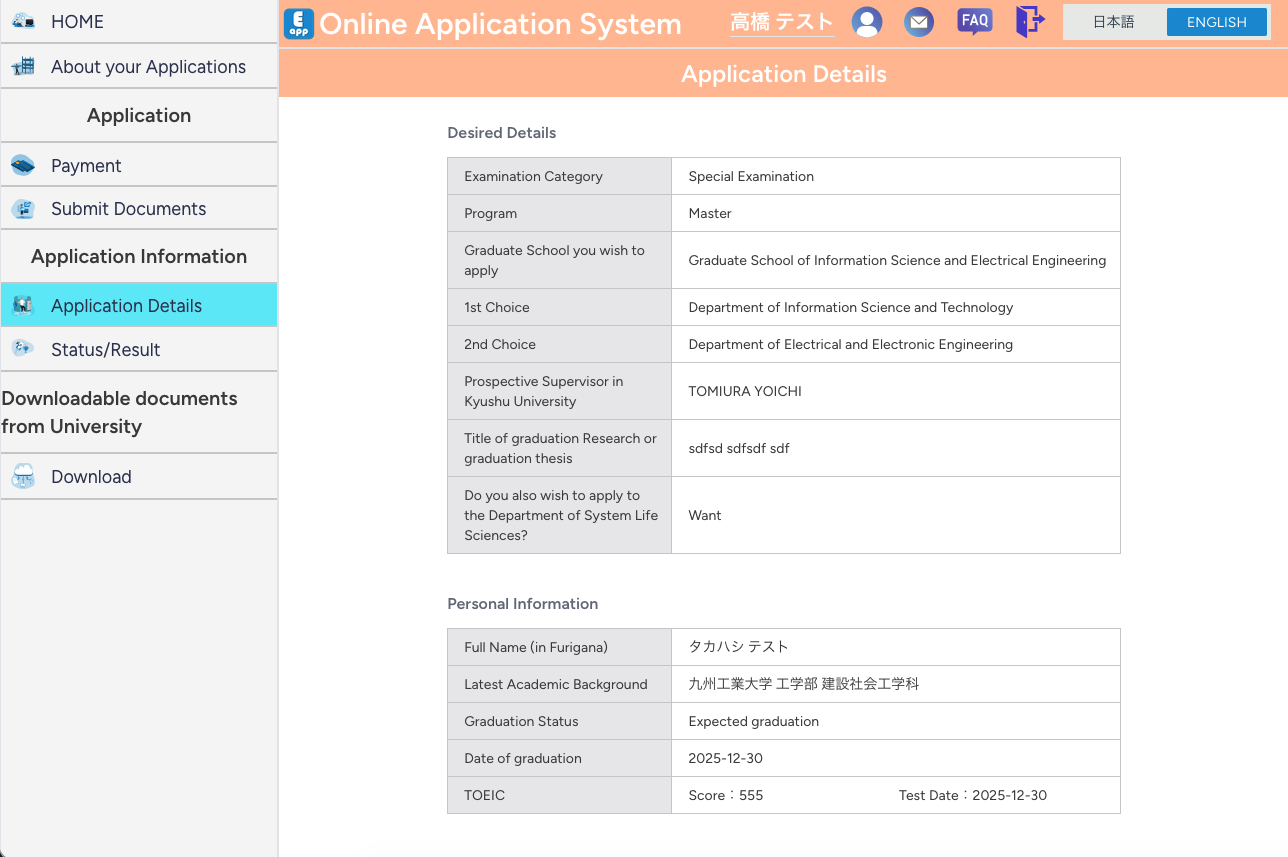The height and width of the screenshot is (857, 1288).
Task: Click the Master program value
Action: click(x=710, y=213)
